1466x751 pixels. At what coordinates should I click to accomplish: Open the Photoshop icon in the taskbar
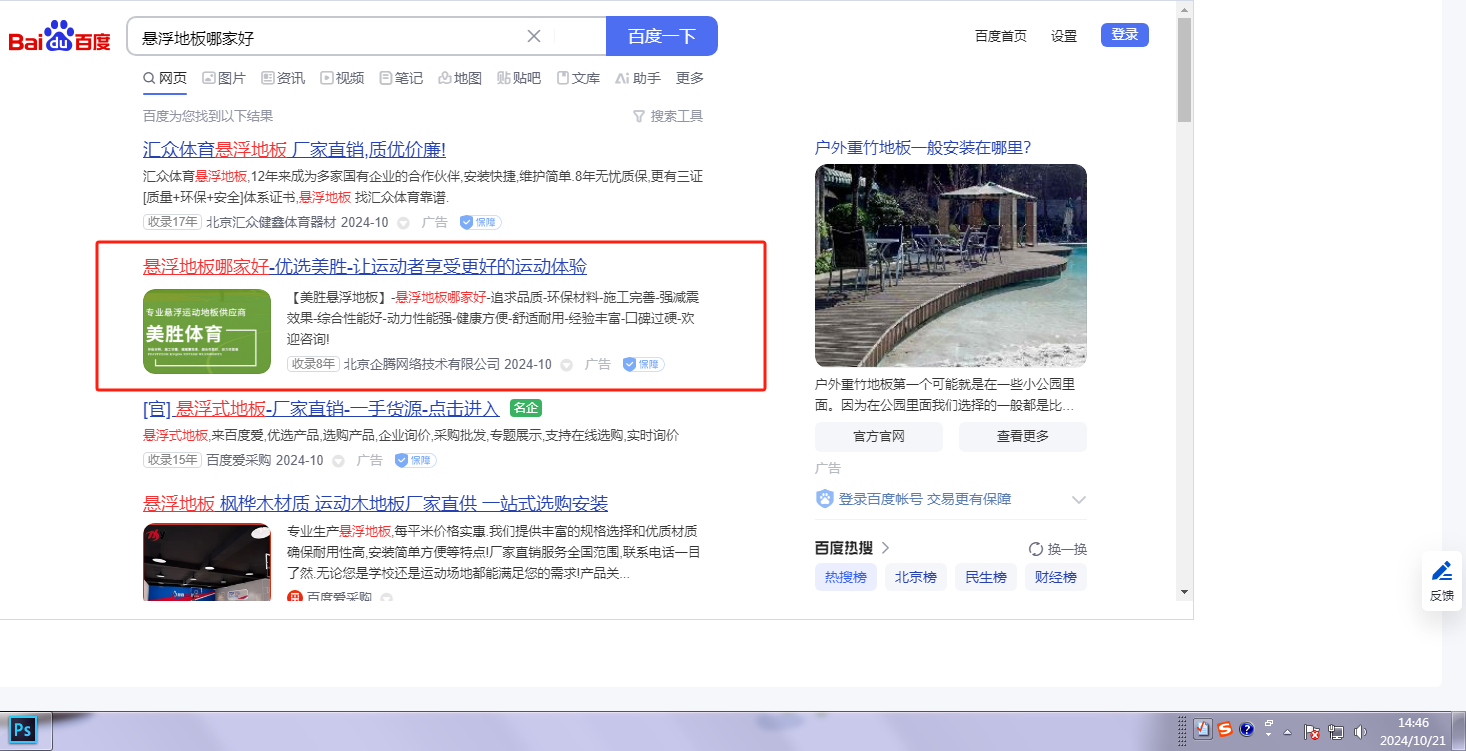tap(22, 730)
